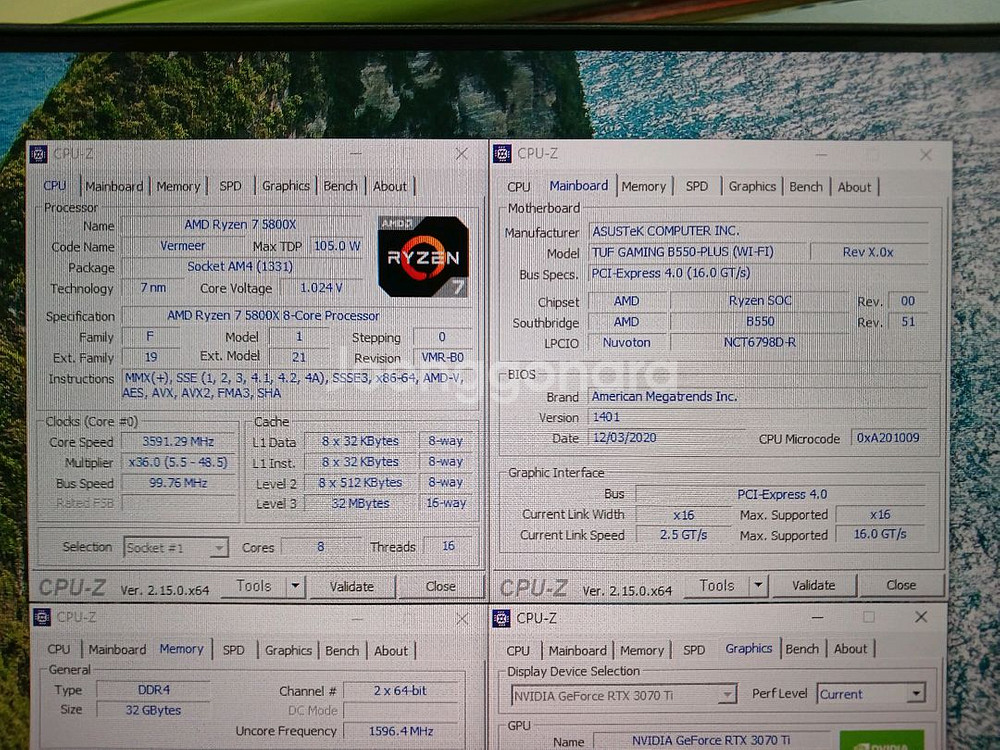Open the About tab in the Graphics window

[x=850, y=649]
